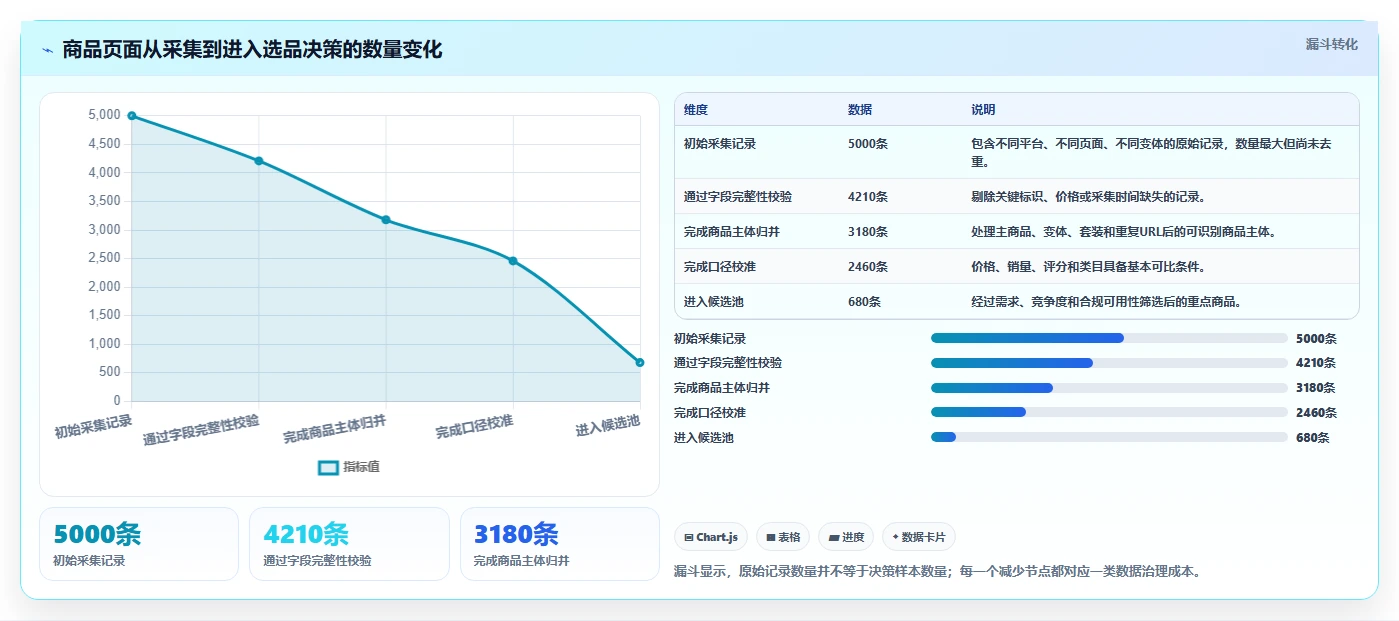This screenshot has height=621, width=1399.
Task: Click the footer note starting 漏斗显示
Action: [x=938, y=572]
